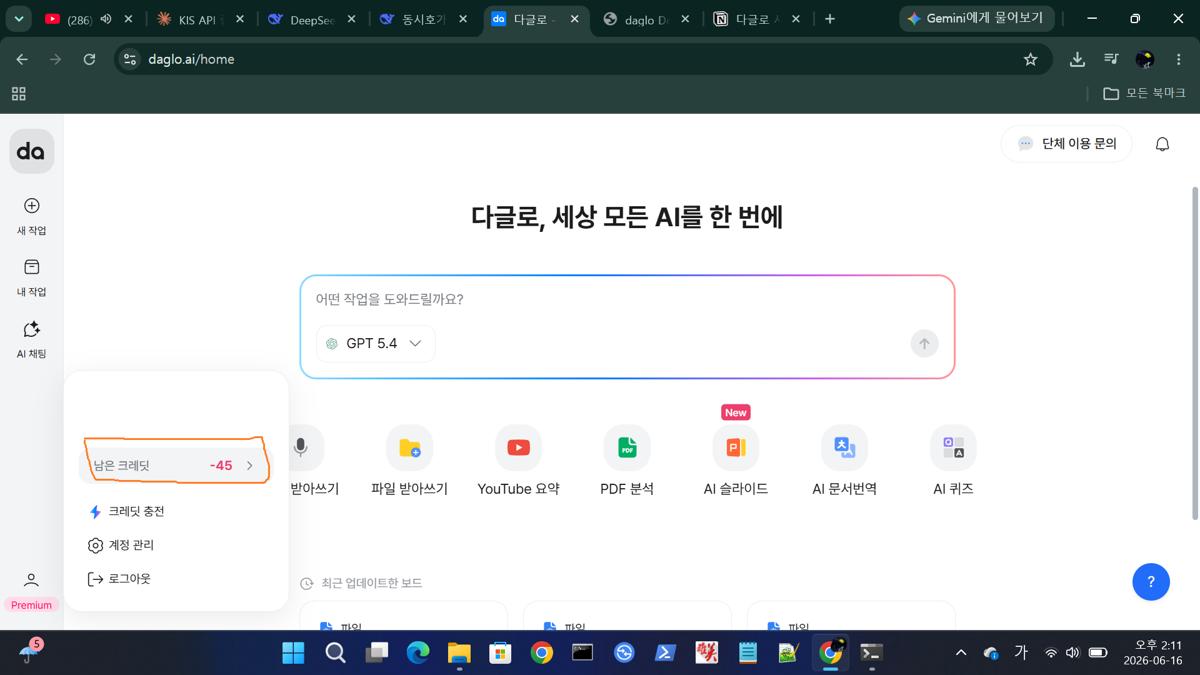Image resolution: width=1200 pixels, height=675 pixels.
Task: Open File Explorer from the taskbar
Action: tap(459, 653)
